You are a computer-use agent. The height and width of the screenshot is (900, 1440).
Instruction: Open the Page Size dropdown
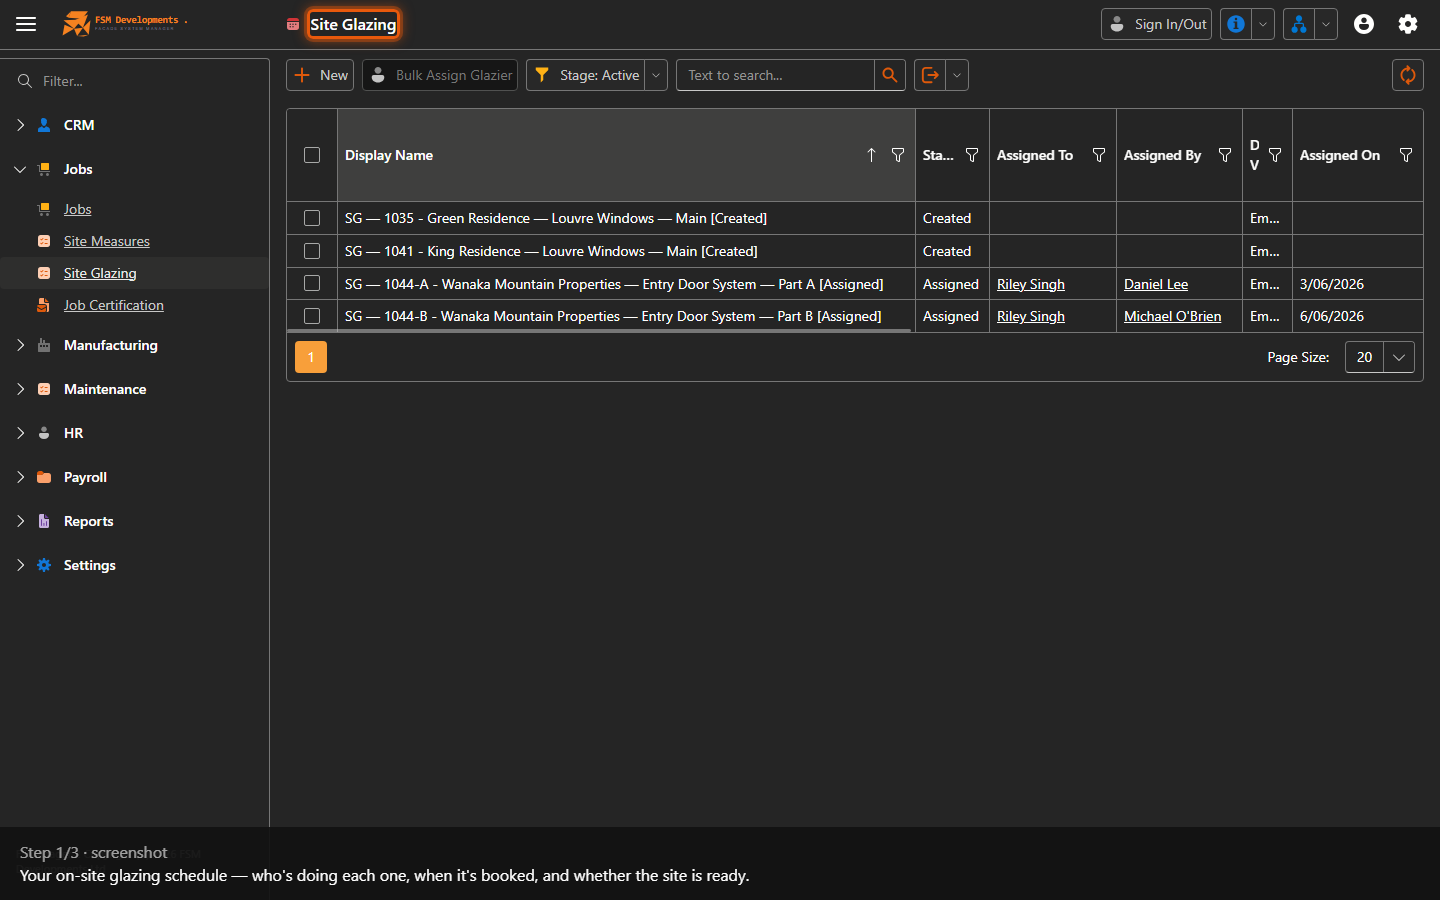[x=1399, y=357]
